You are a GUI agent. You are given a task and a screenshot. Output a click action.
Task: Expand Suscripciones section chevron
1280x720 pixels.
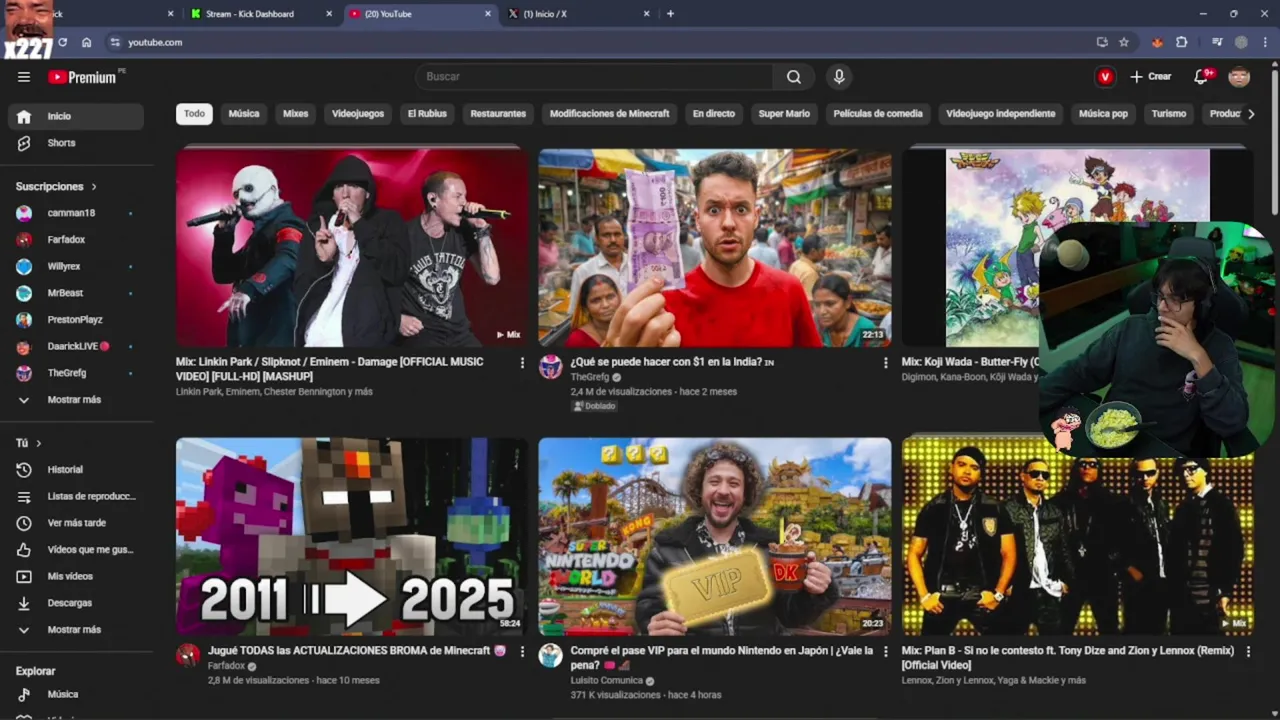(94, 187)
